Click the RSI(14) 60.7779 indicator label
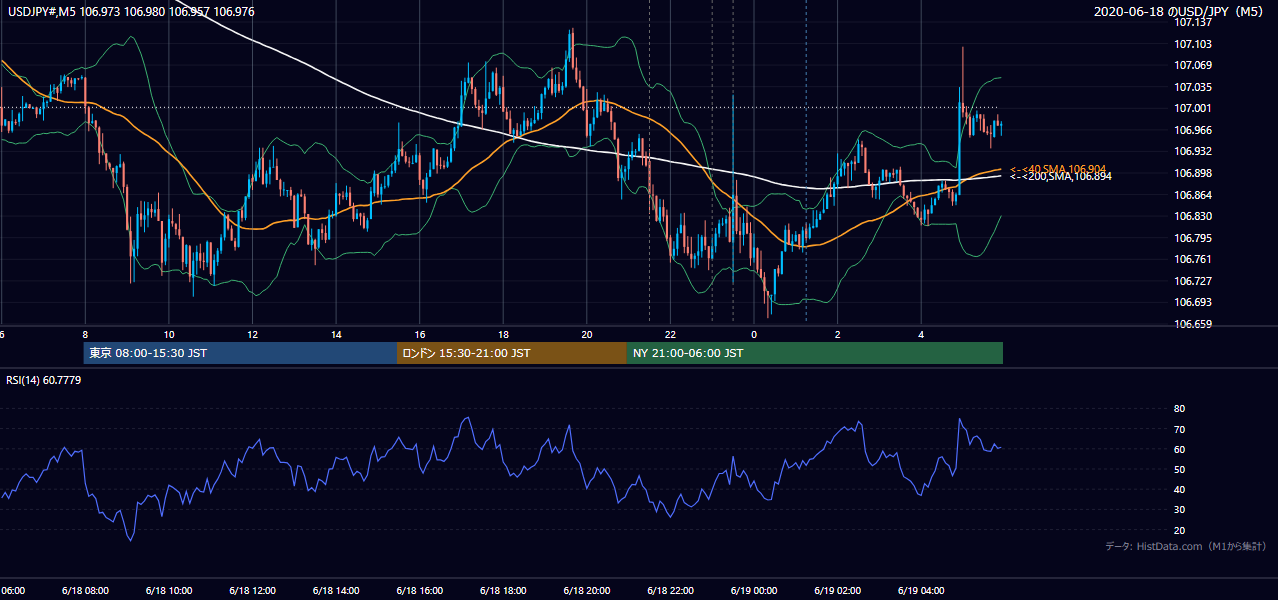Viewport: 1278px width, 600px height. 44,380
